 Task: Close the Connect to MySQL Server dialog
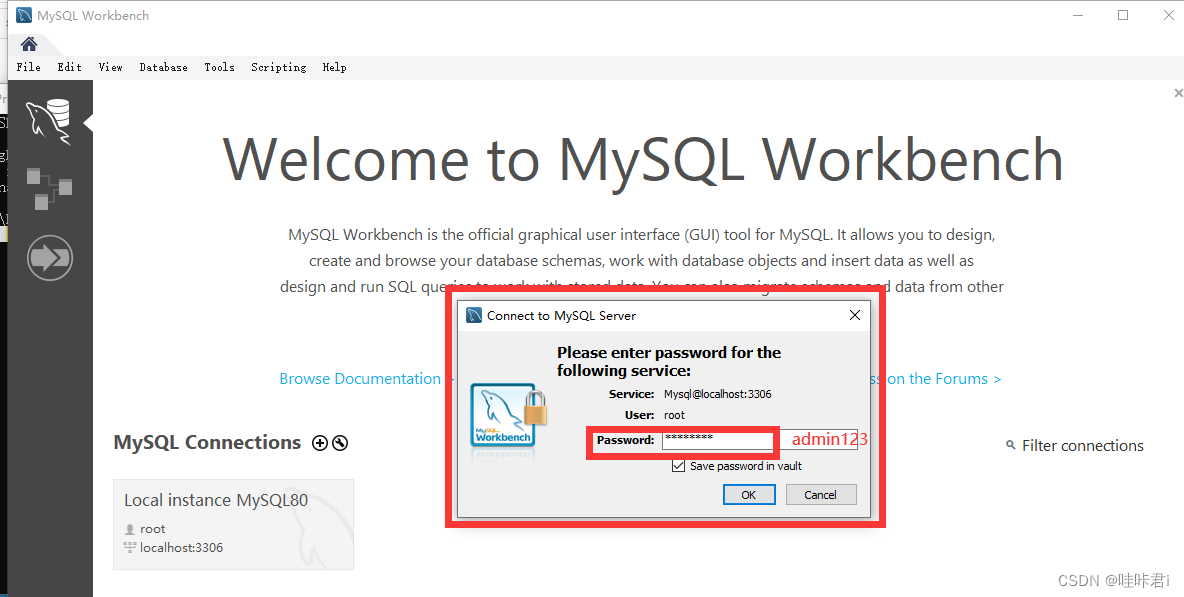(x=855, y=315)
